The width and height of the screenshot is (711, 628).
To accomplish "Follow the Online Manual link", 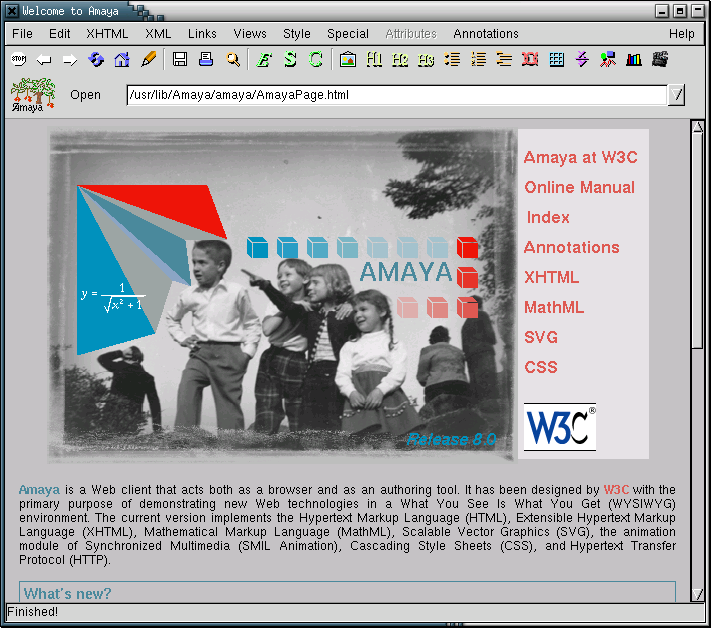I will point(579,187).
